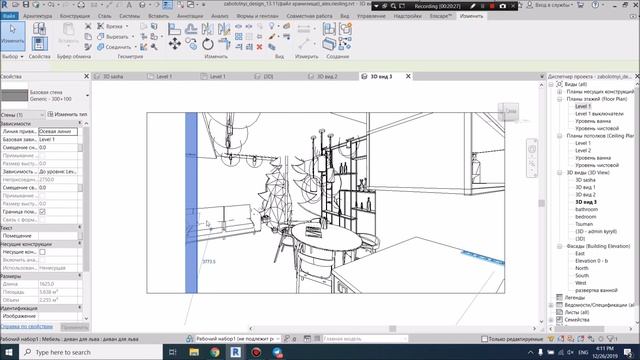Image resolution: width=640 pixels, height=360 pixels.
Task: Open the Врезка dropdown arrow
Action: coord(127,26)
